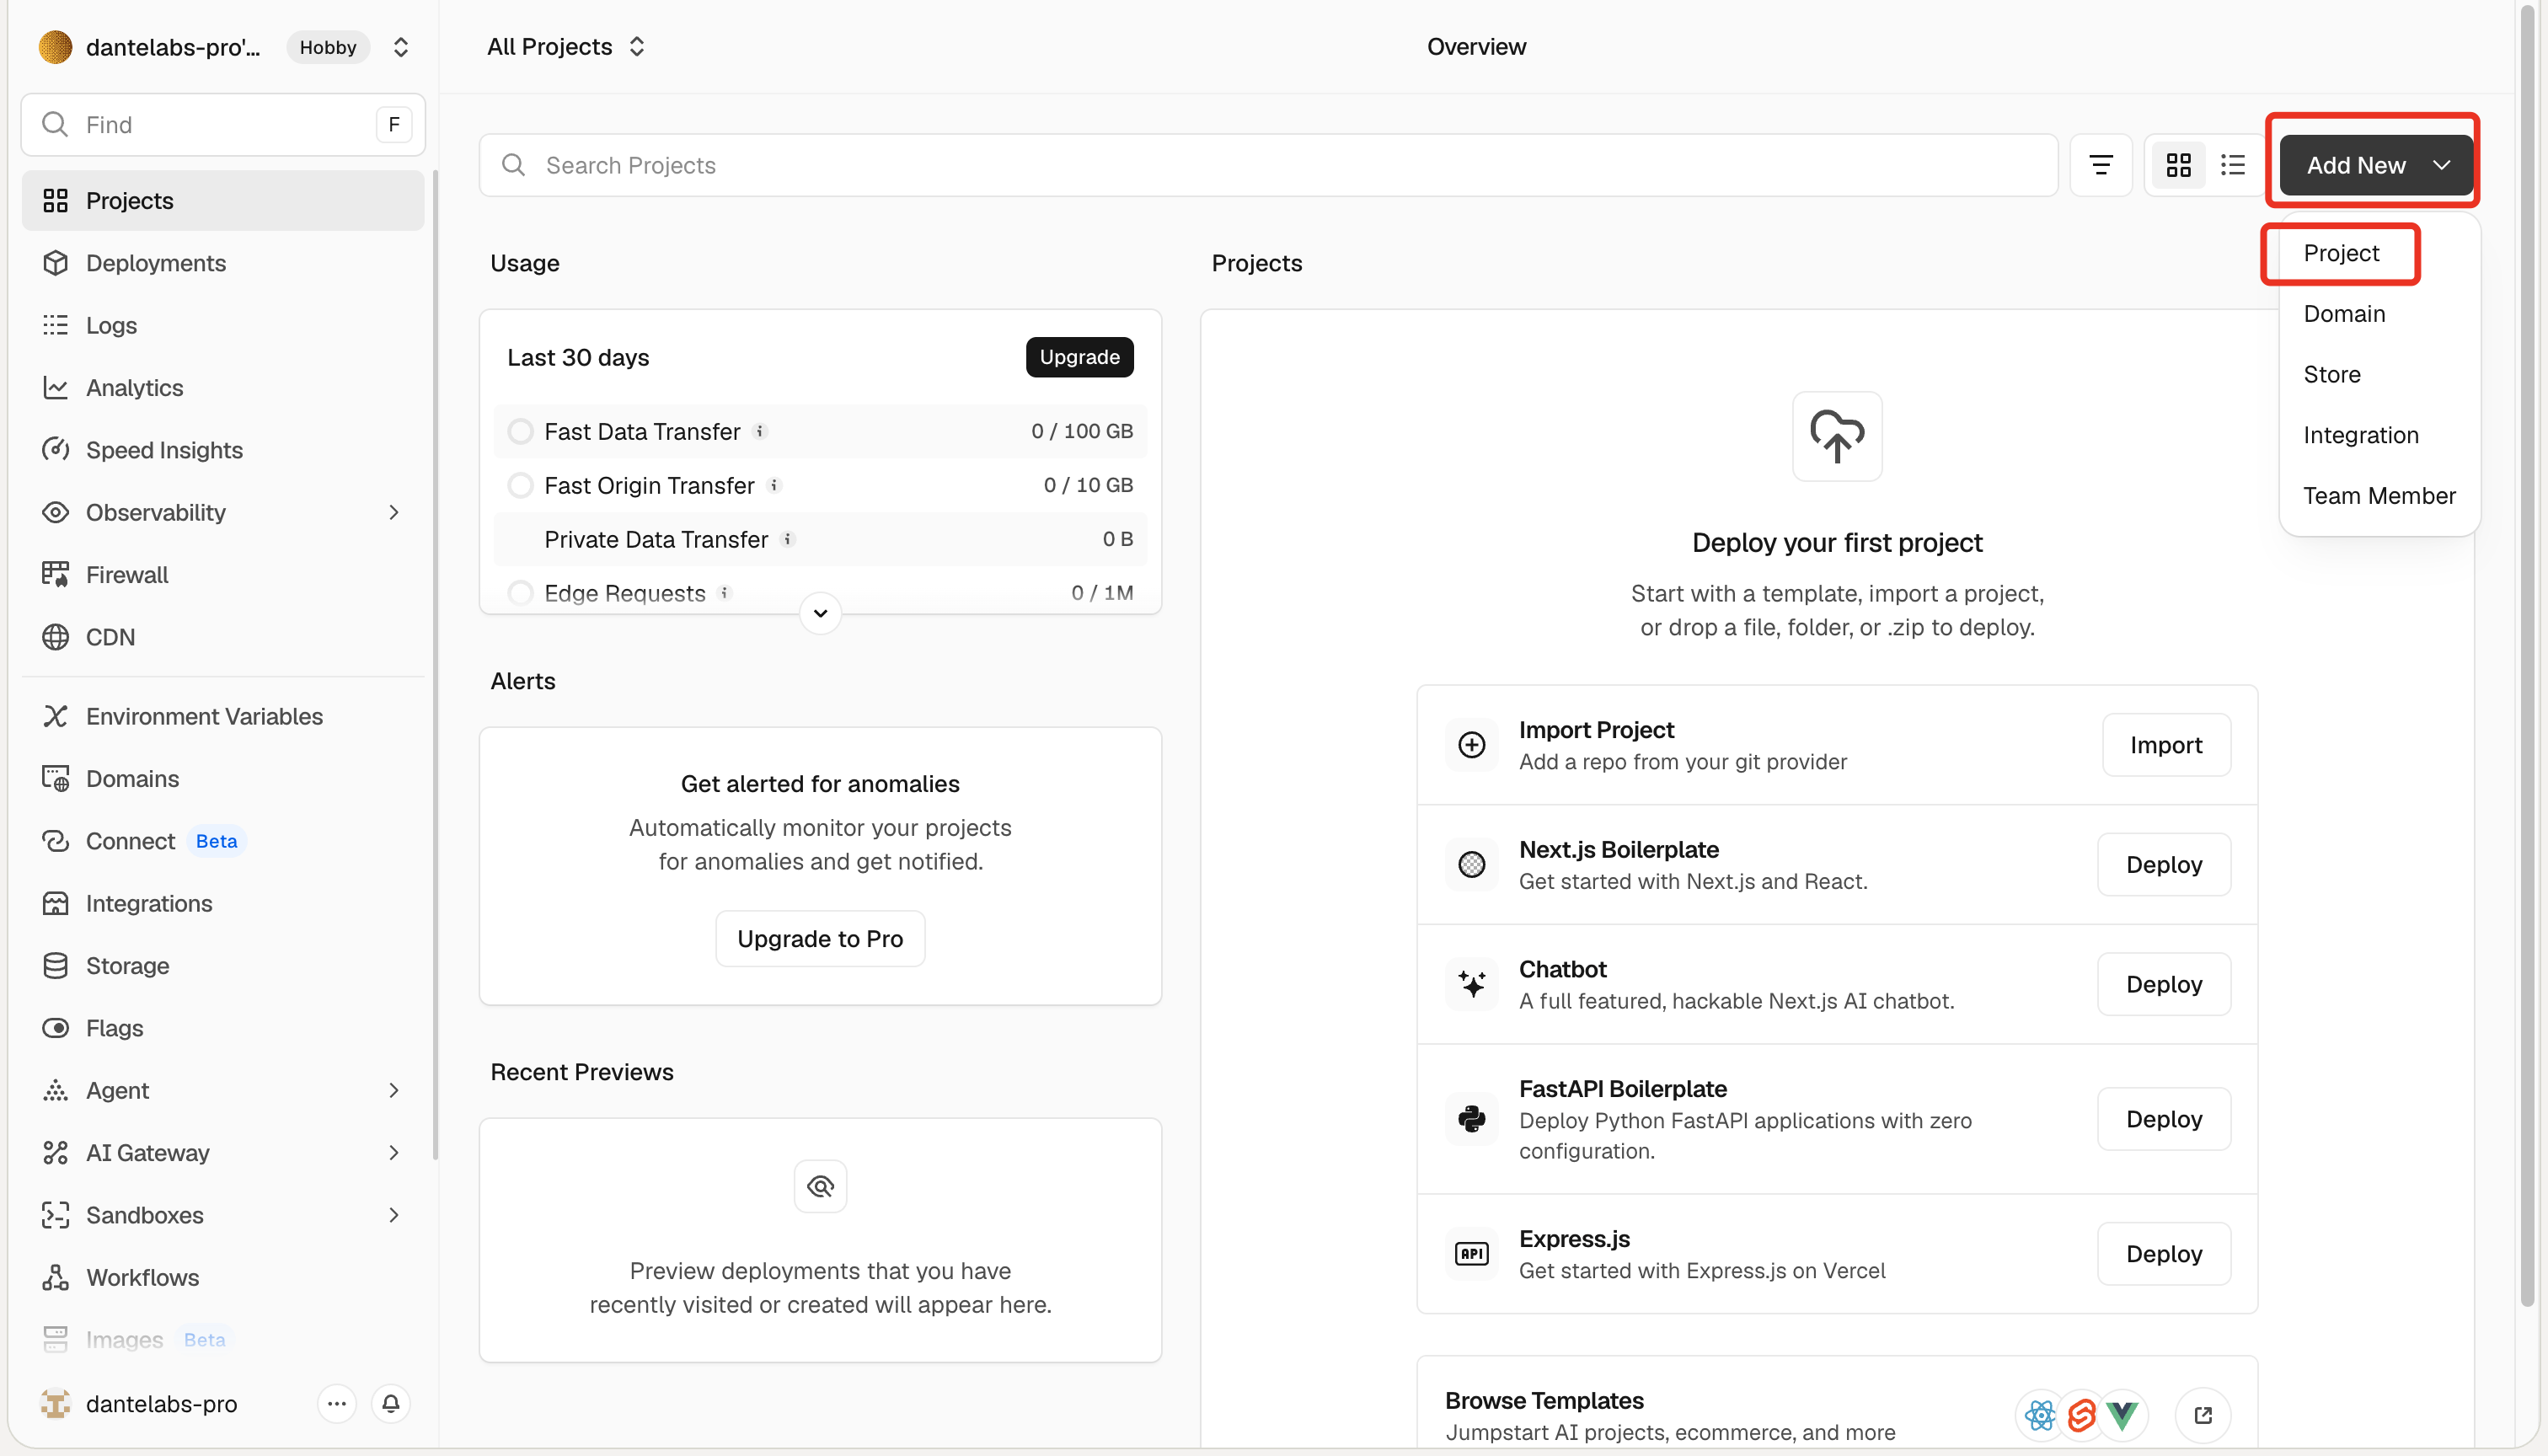2548x1456 pixels.
Task: Click the Express.js API icon
Action: [1472, 1253]
